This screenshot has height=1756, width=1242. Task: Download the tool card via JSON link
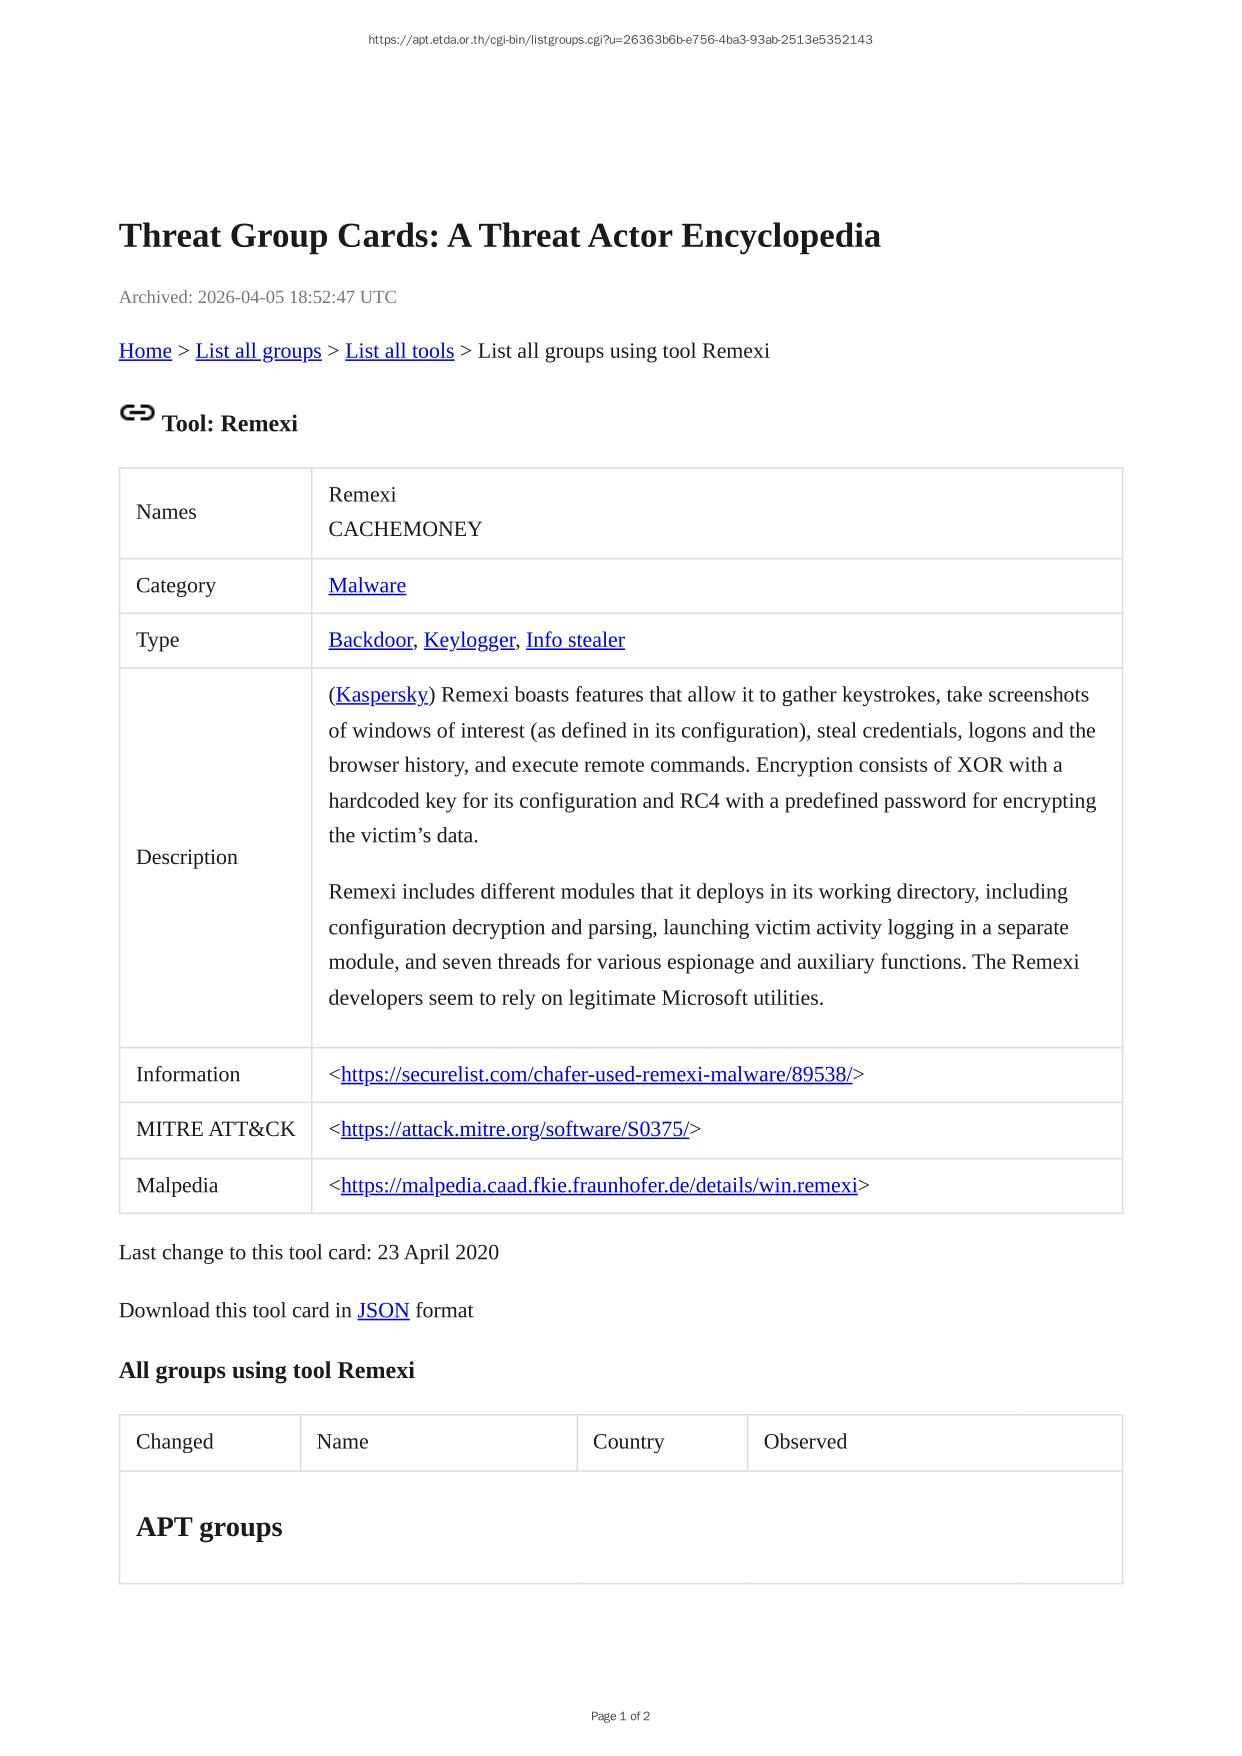(x=383, y=1311)
